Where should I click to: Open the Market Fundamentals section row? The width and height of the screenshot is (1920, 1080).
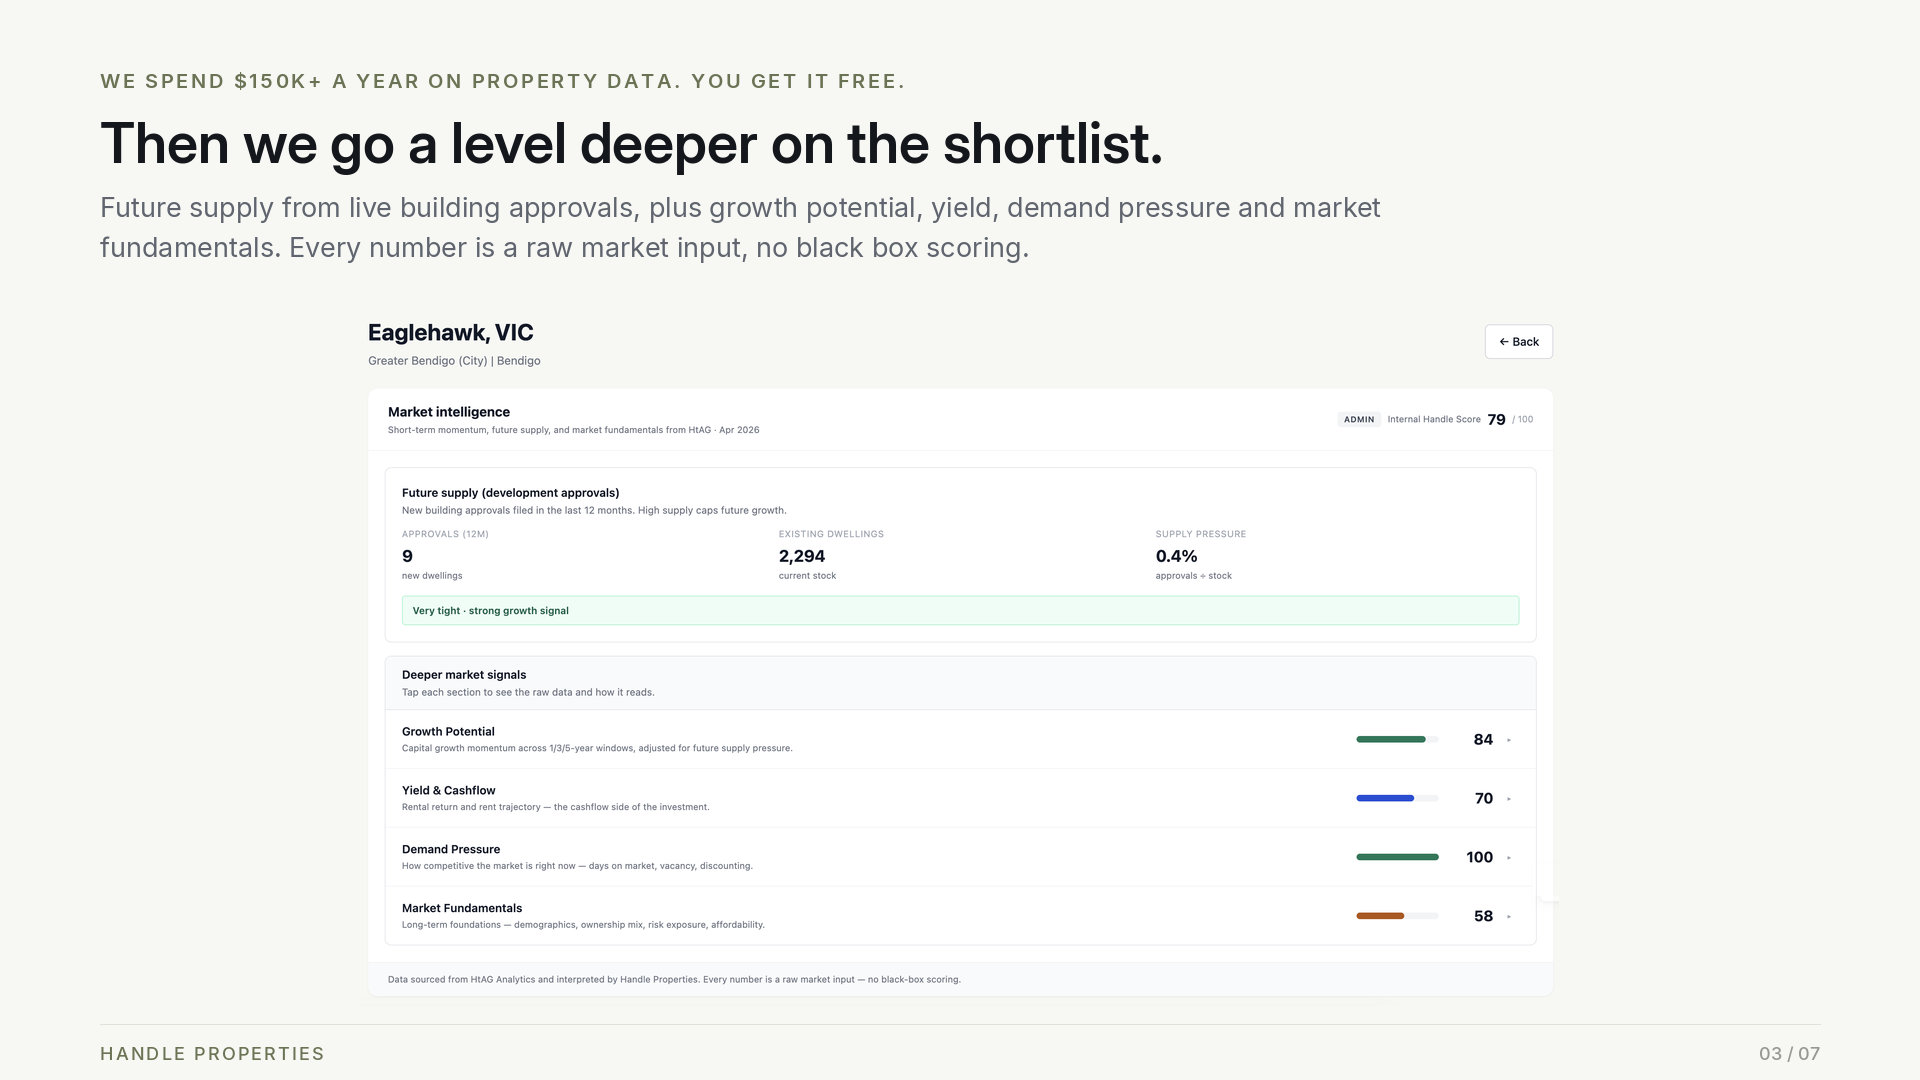(960, 916)
